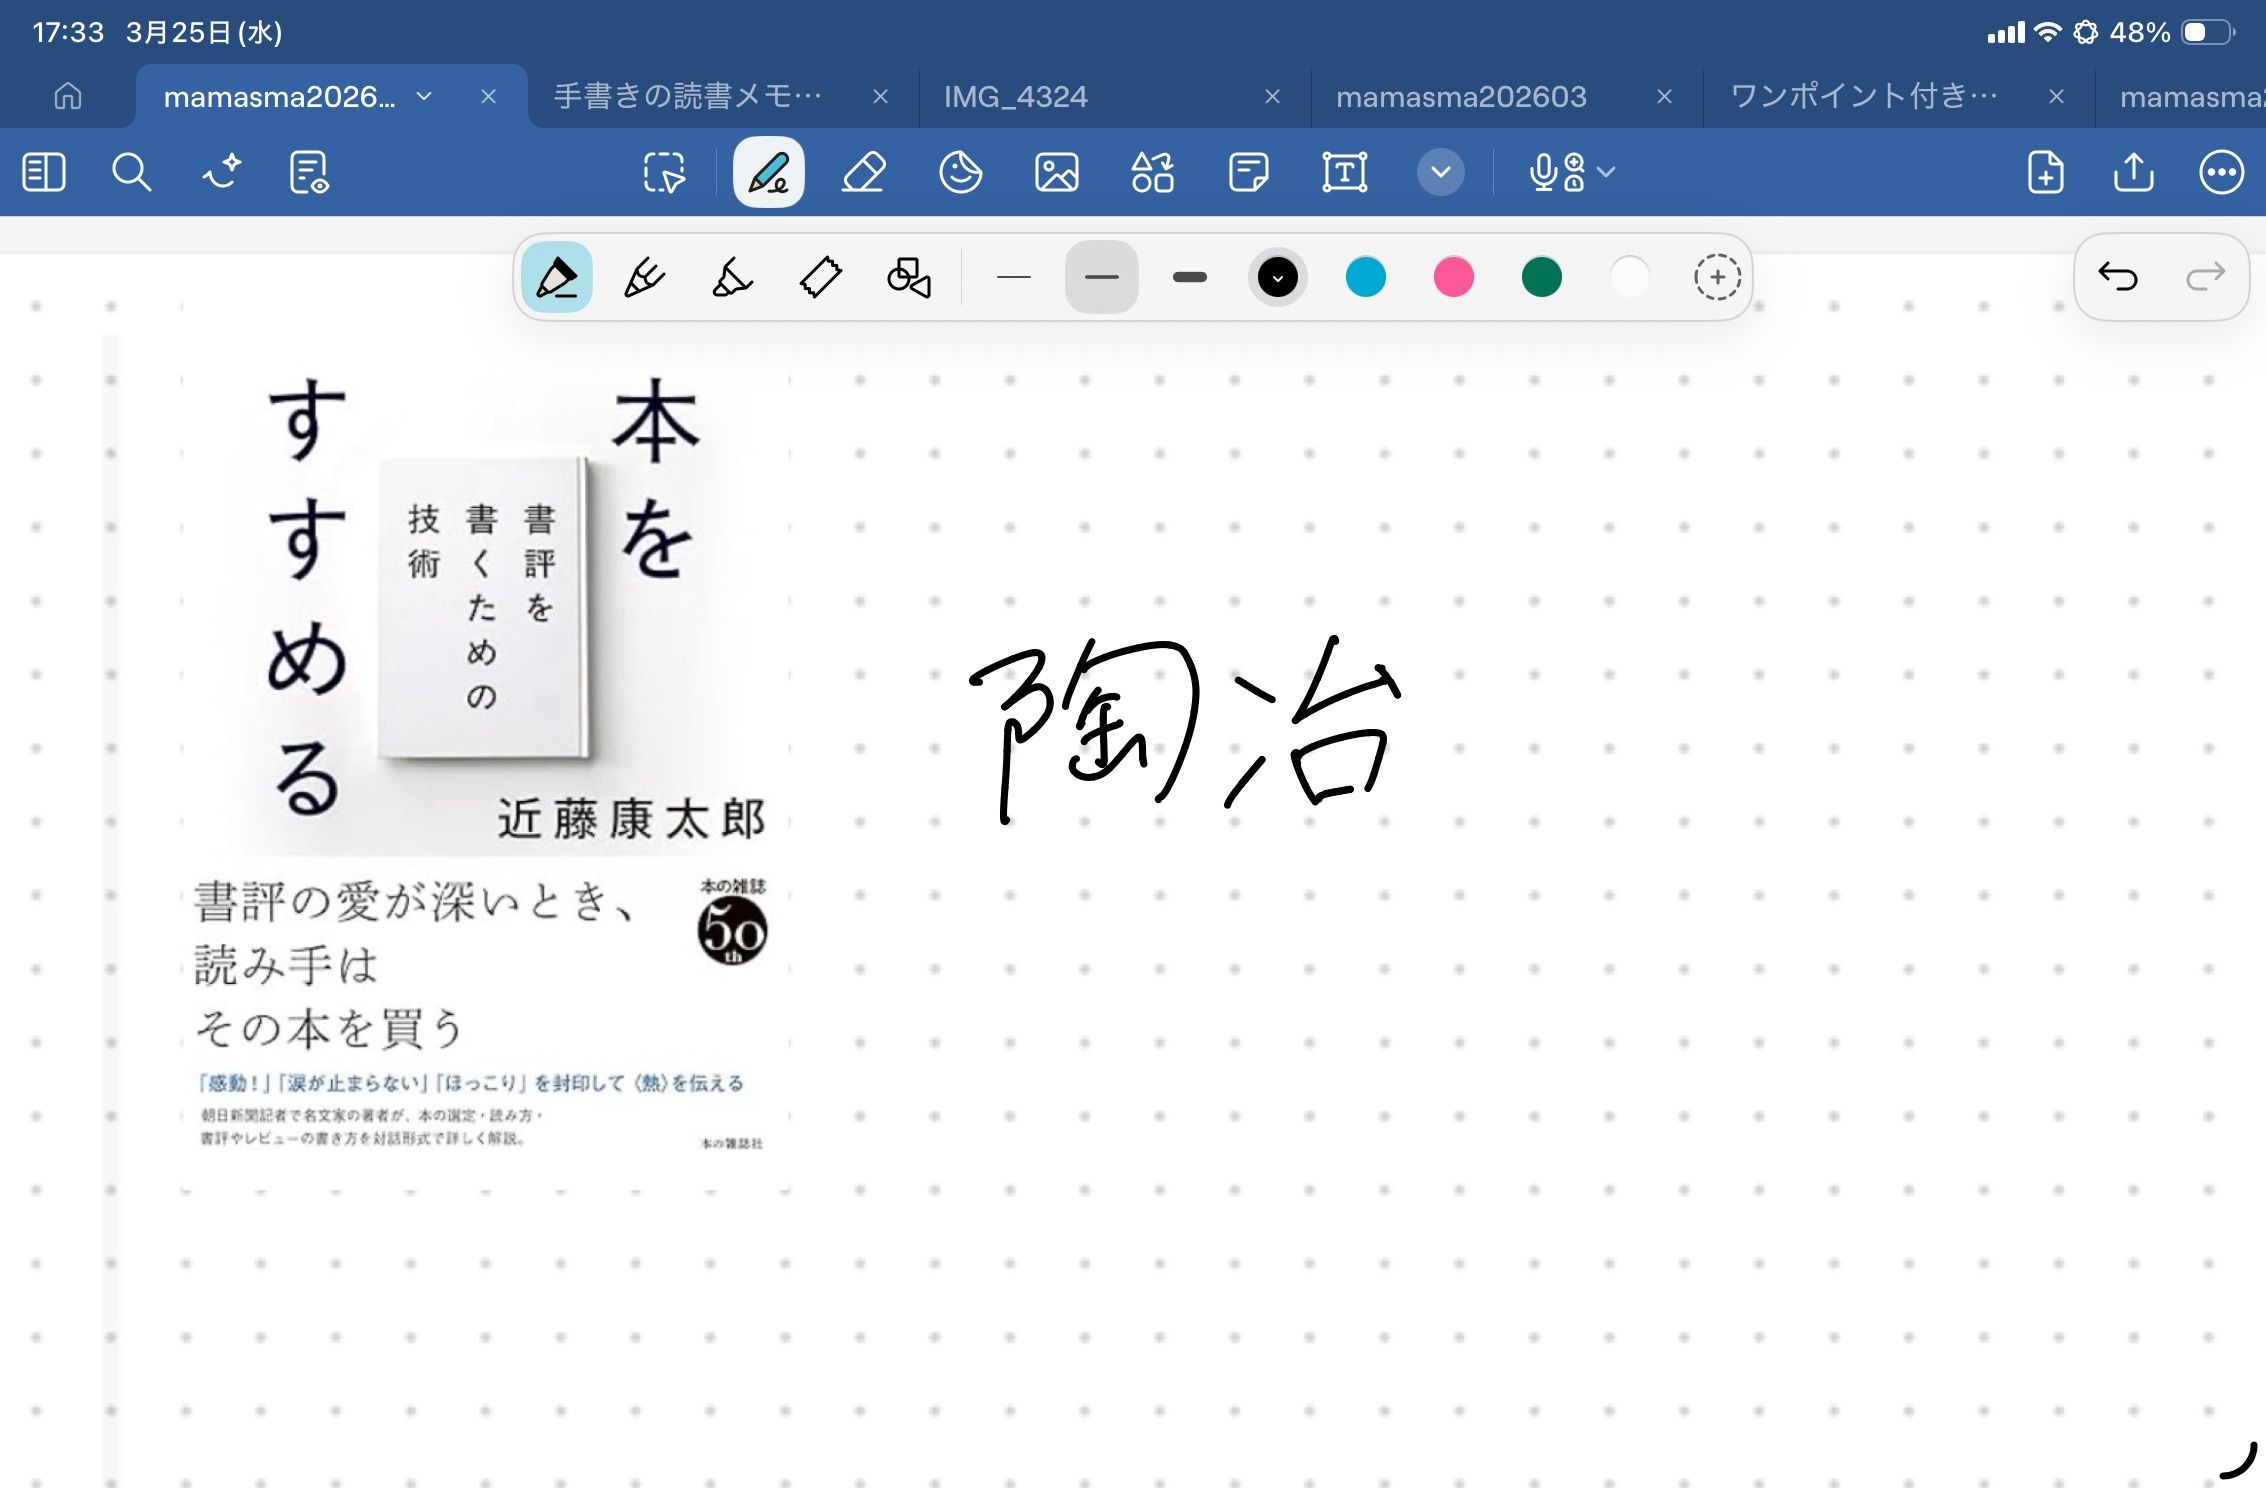The height and width of the screenshot is (1488, 2266).
Task: Open the mamasma2026 tab dropdown chevron
Action: coord(424,96)
